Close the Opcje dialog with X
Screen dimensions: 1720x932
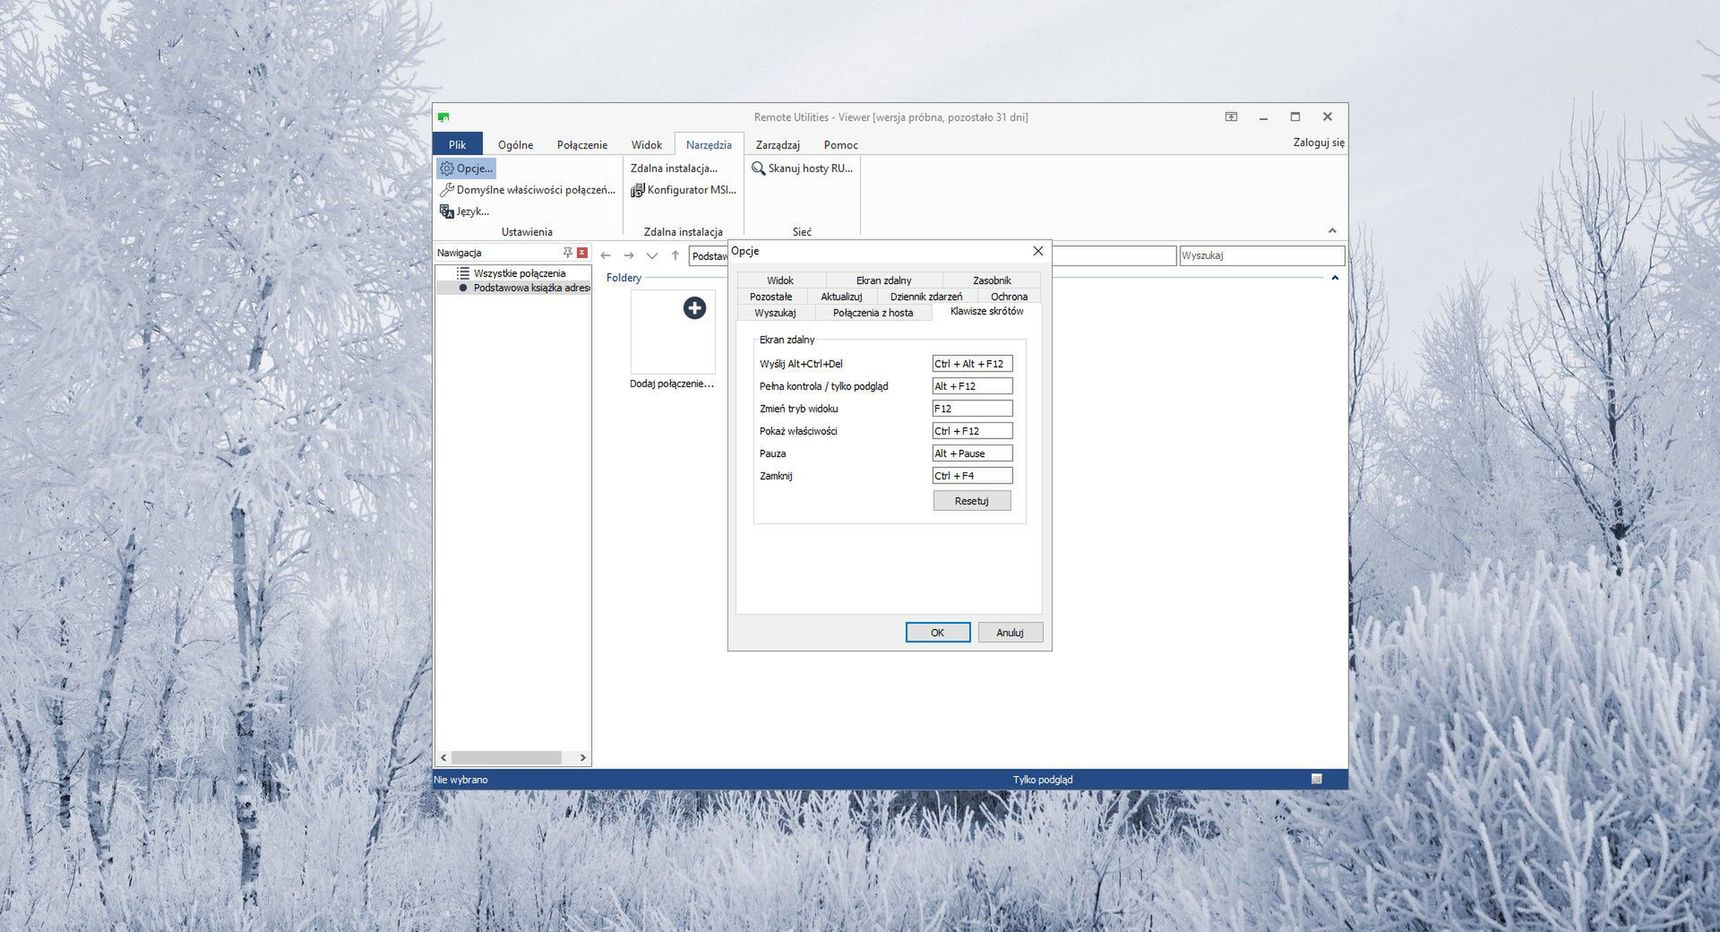[1038, 251]
